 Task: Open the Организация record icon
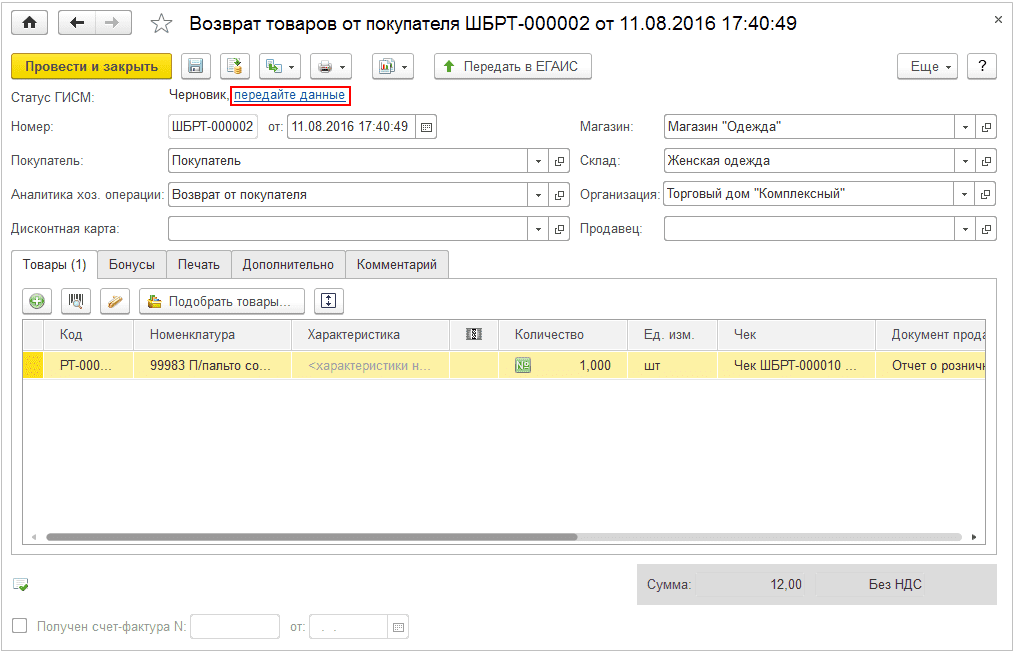pos(986,194)
